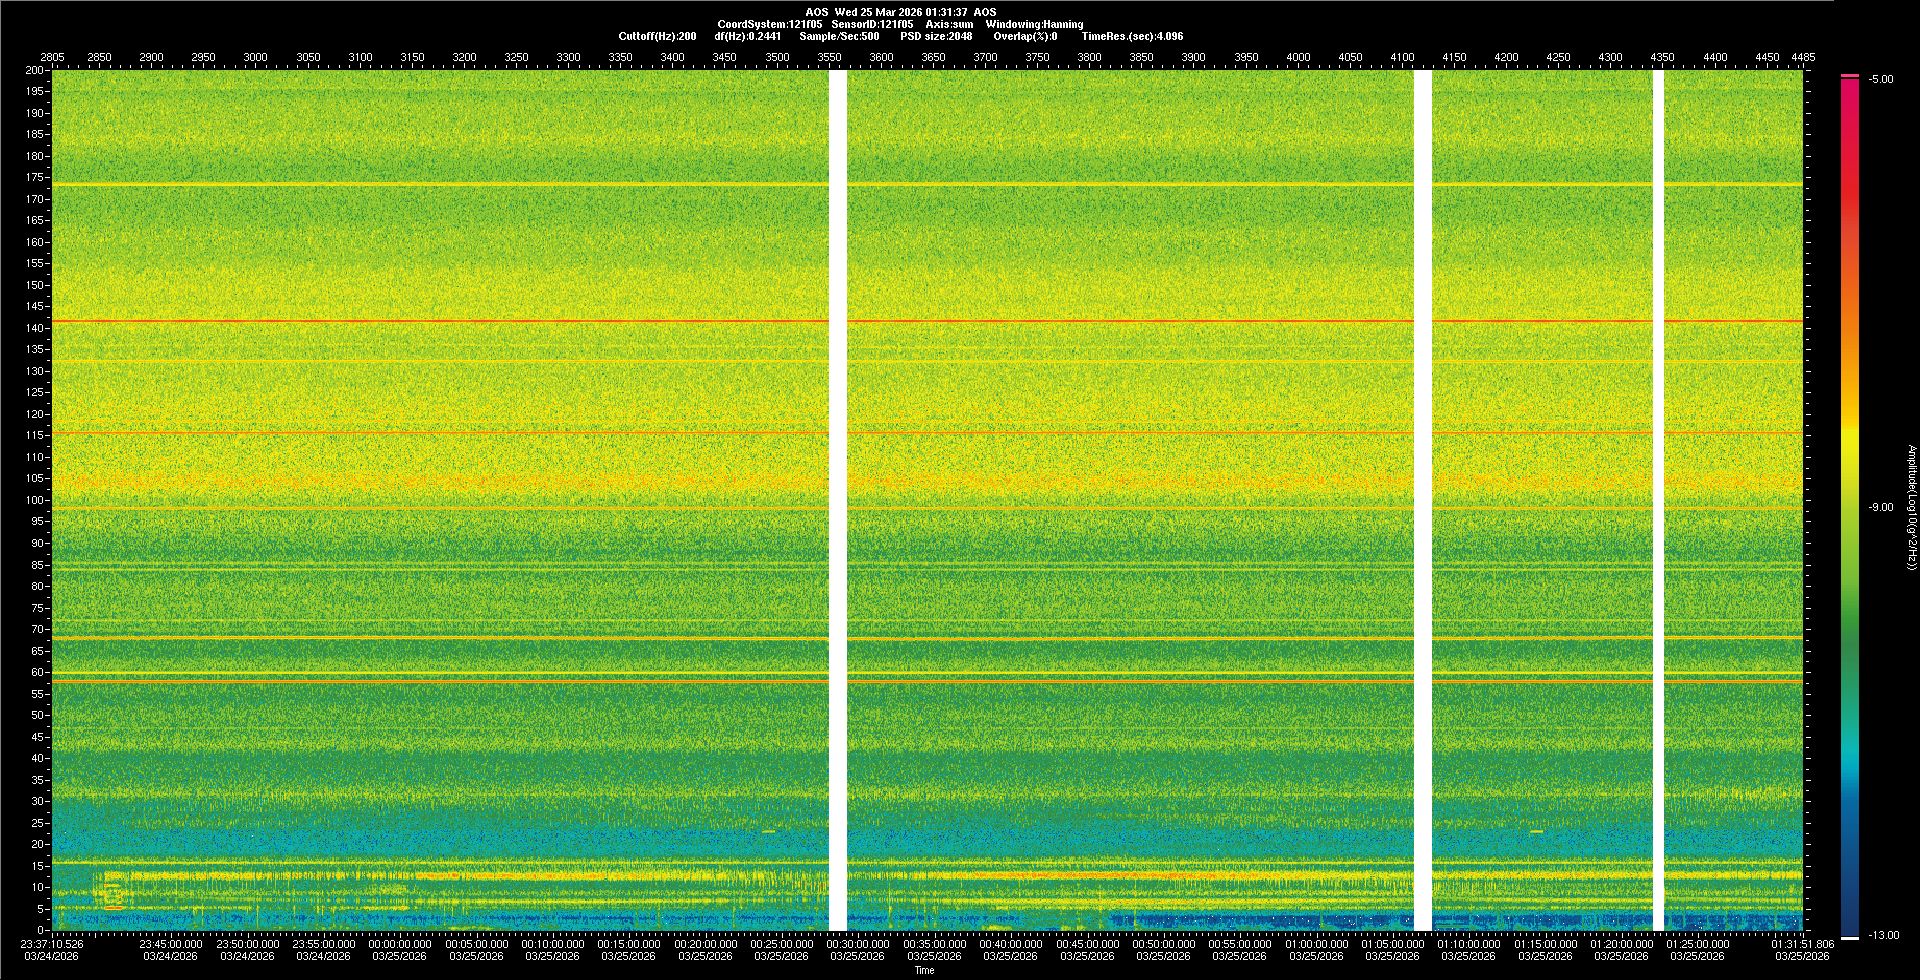Screen dimensions: 1920x980
Task: Click the Amplitude Log10 axis title
Action: [1911, 507]
